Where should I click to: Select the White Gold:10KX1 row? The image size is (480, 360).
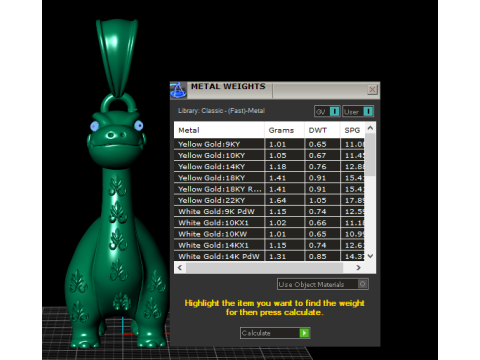(x=269, y=223)
